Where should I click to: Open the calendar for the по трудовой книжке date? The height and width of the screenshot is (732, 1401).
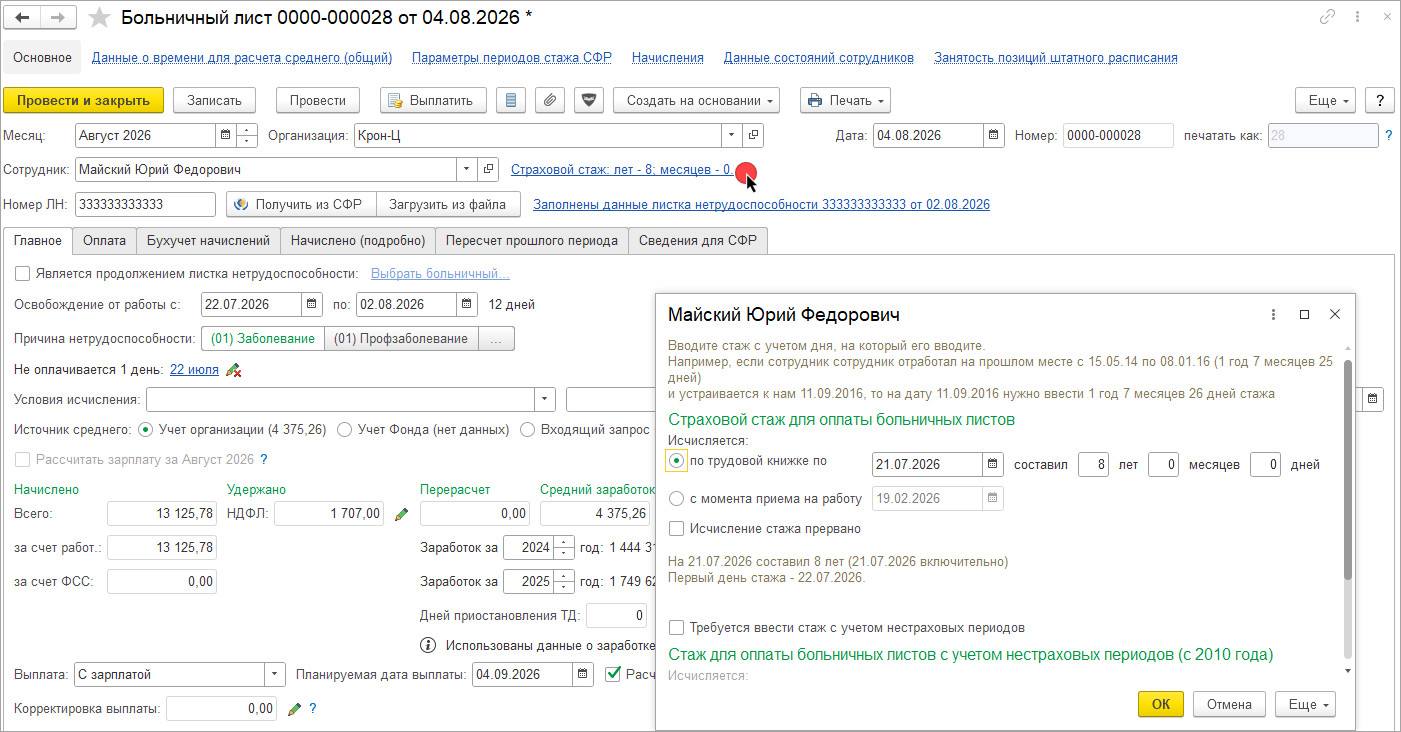(993, 464)
